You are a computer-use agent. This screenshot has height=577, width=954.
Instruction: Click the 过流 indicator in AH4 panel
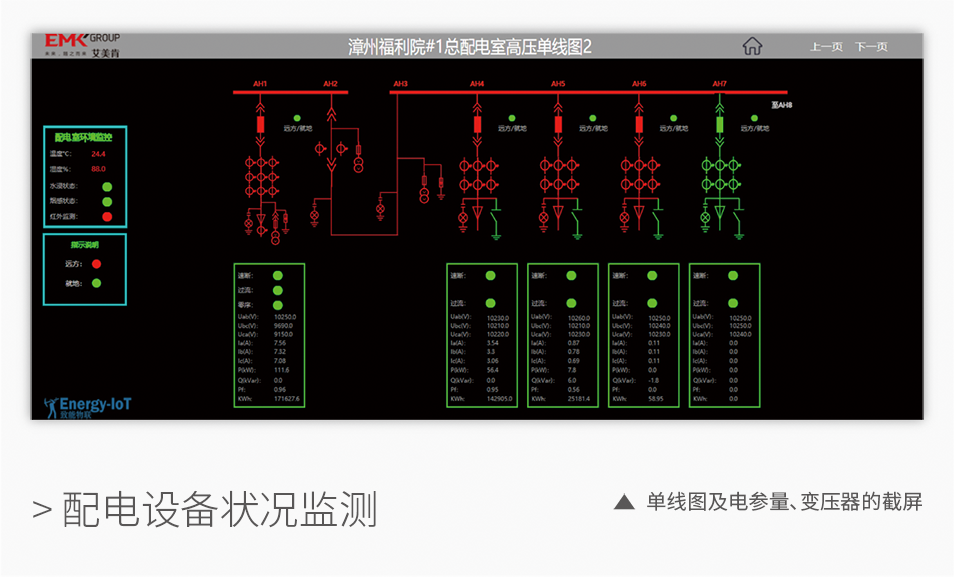490,303
